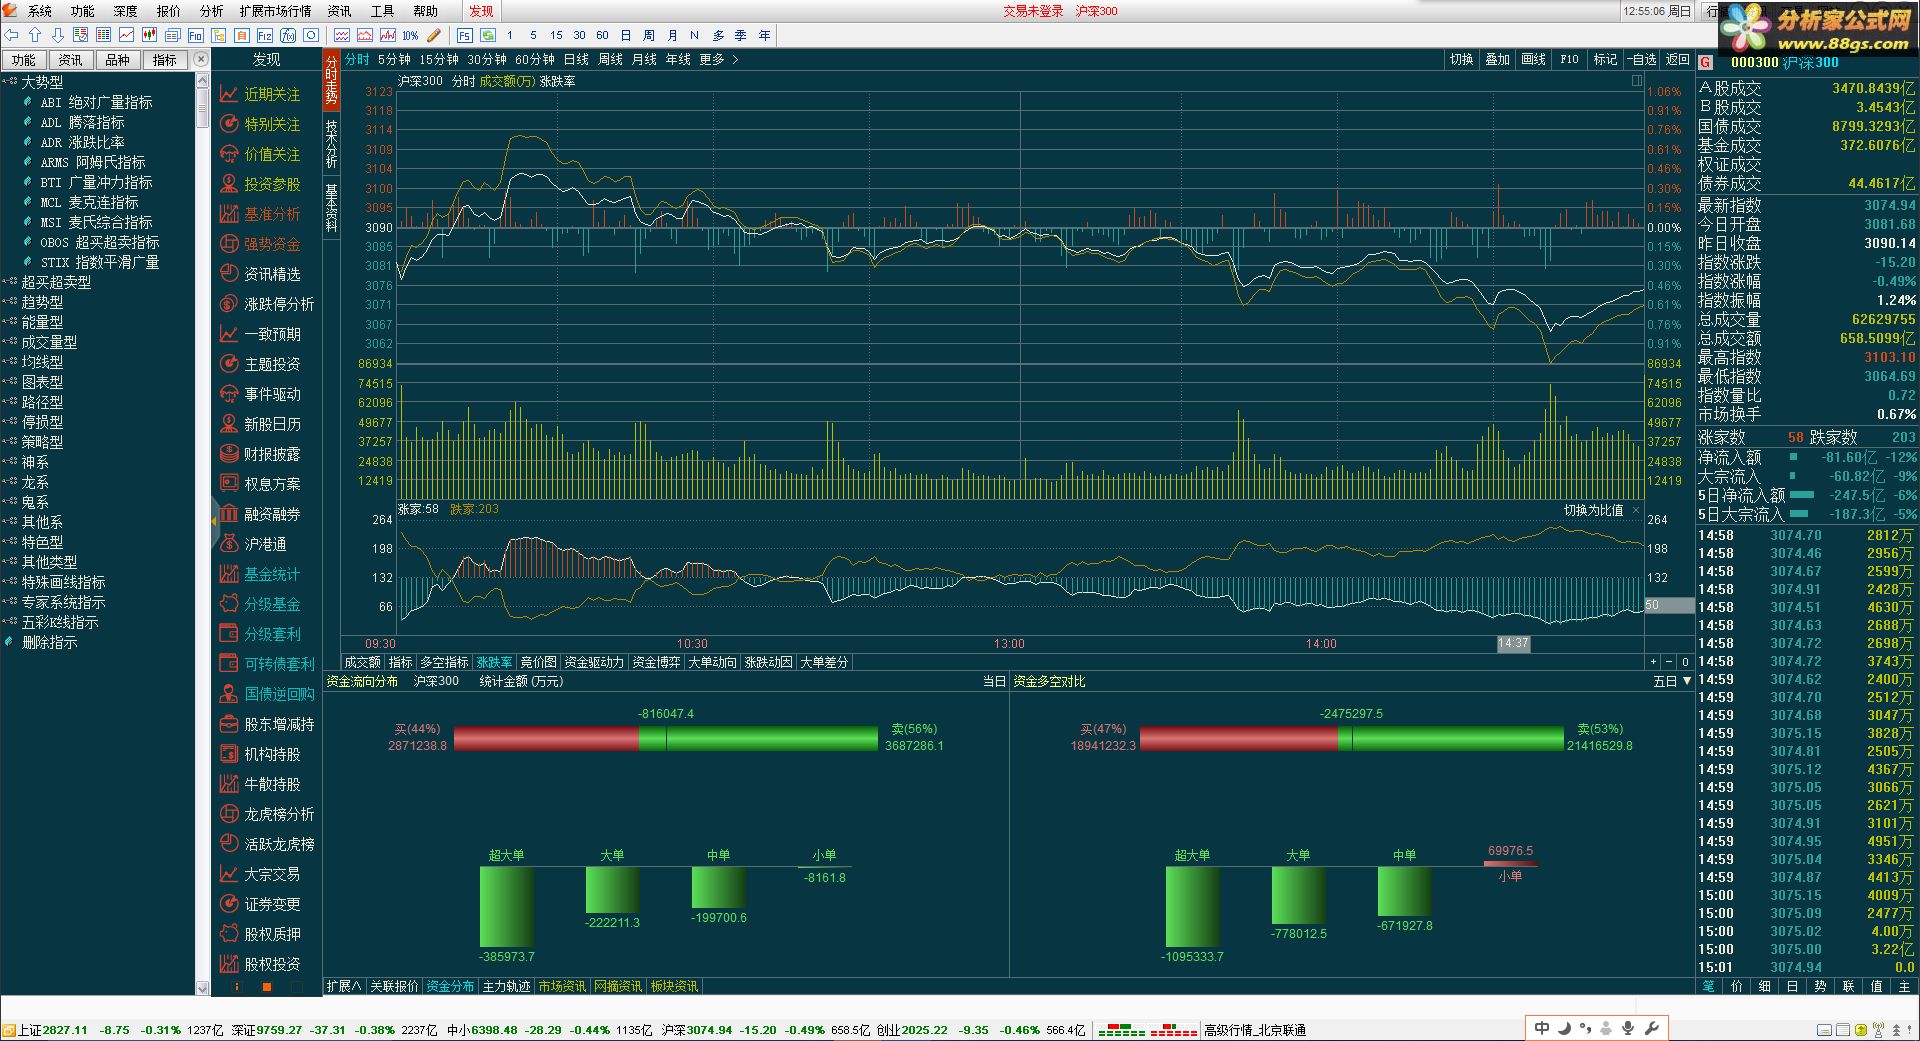Select ADR 涨跌比率 indicator
1920x1041 pixels.
tap(82, 142)
